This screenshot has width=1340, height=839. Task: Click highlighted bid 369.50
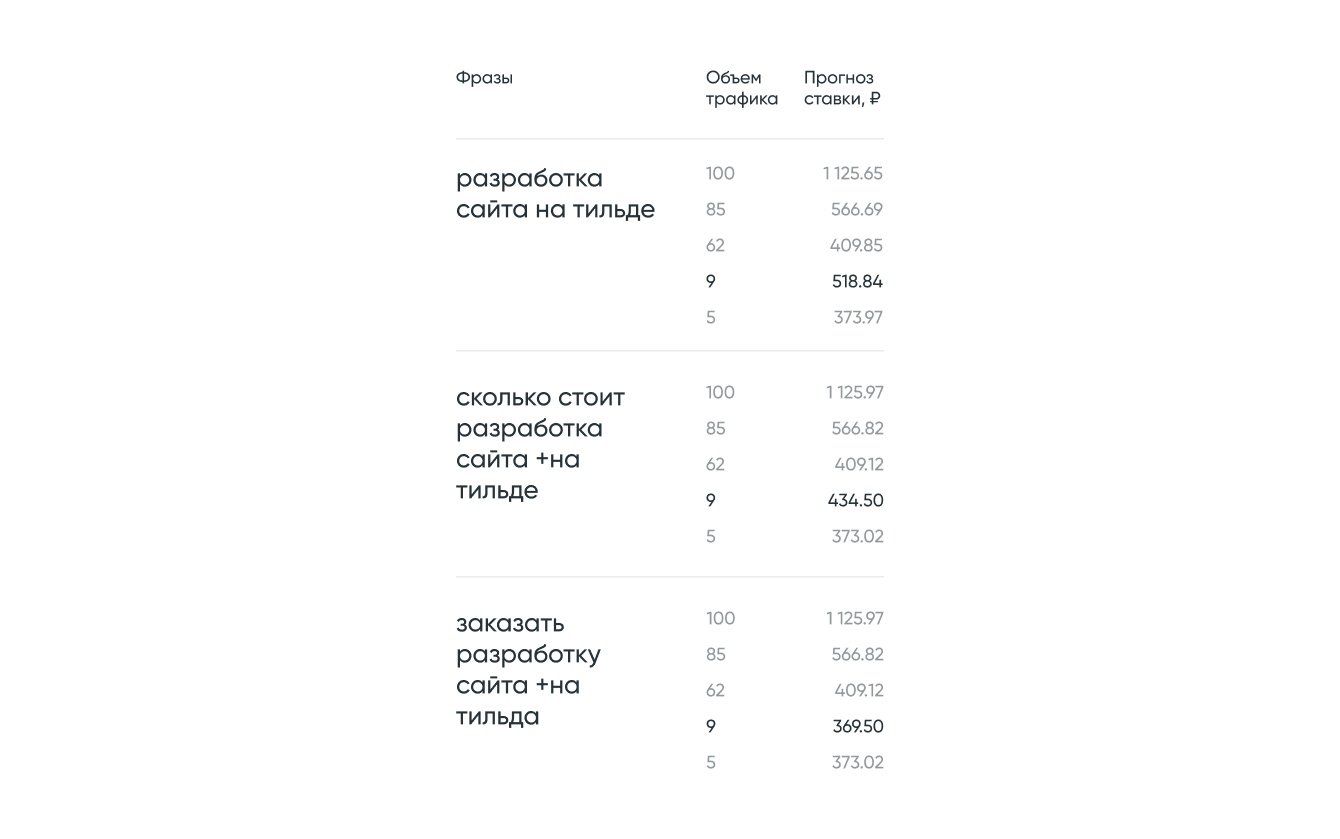coord(857,727)
